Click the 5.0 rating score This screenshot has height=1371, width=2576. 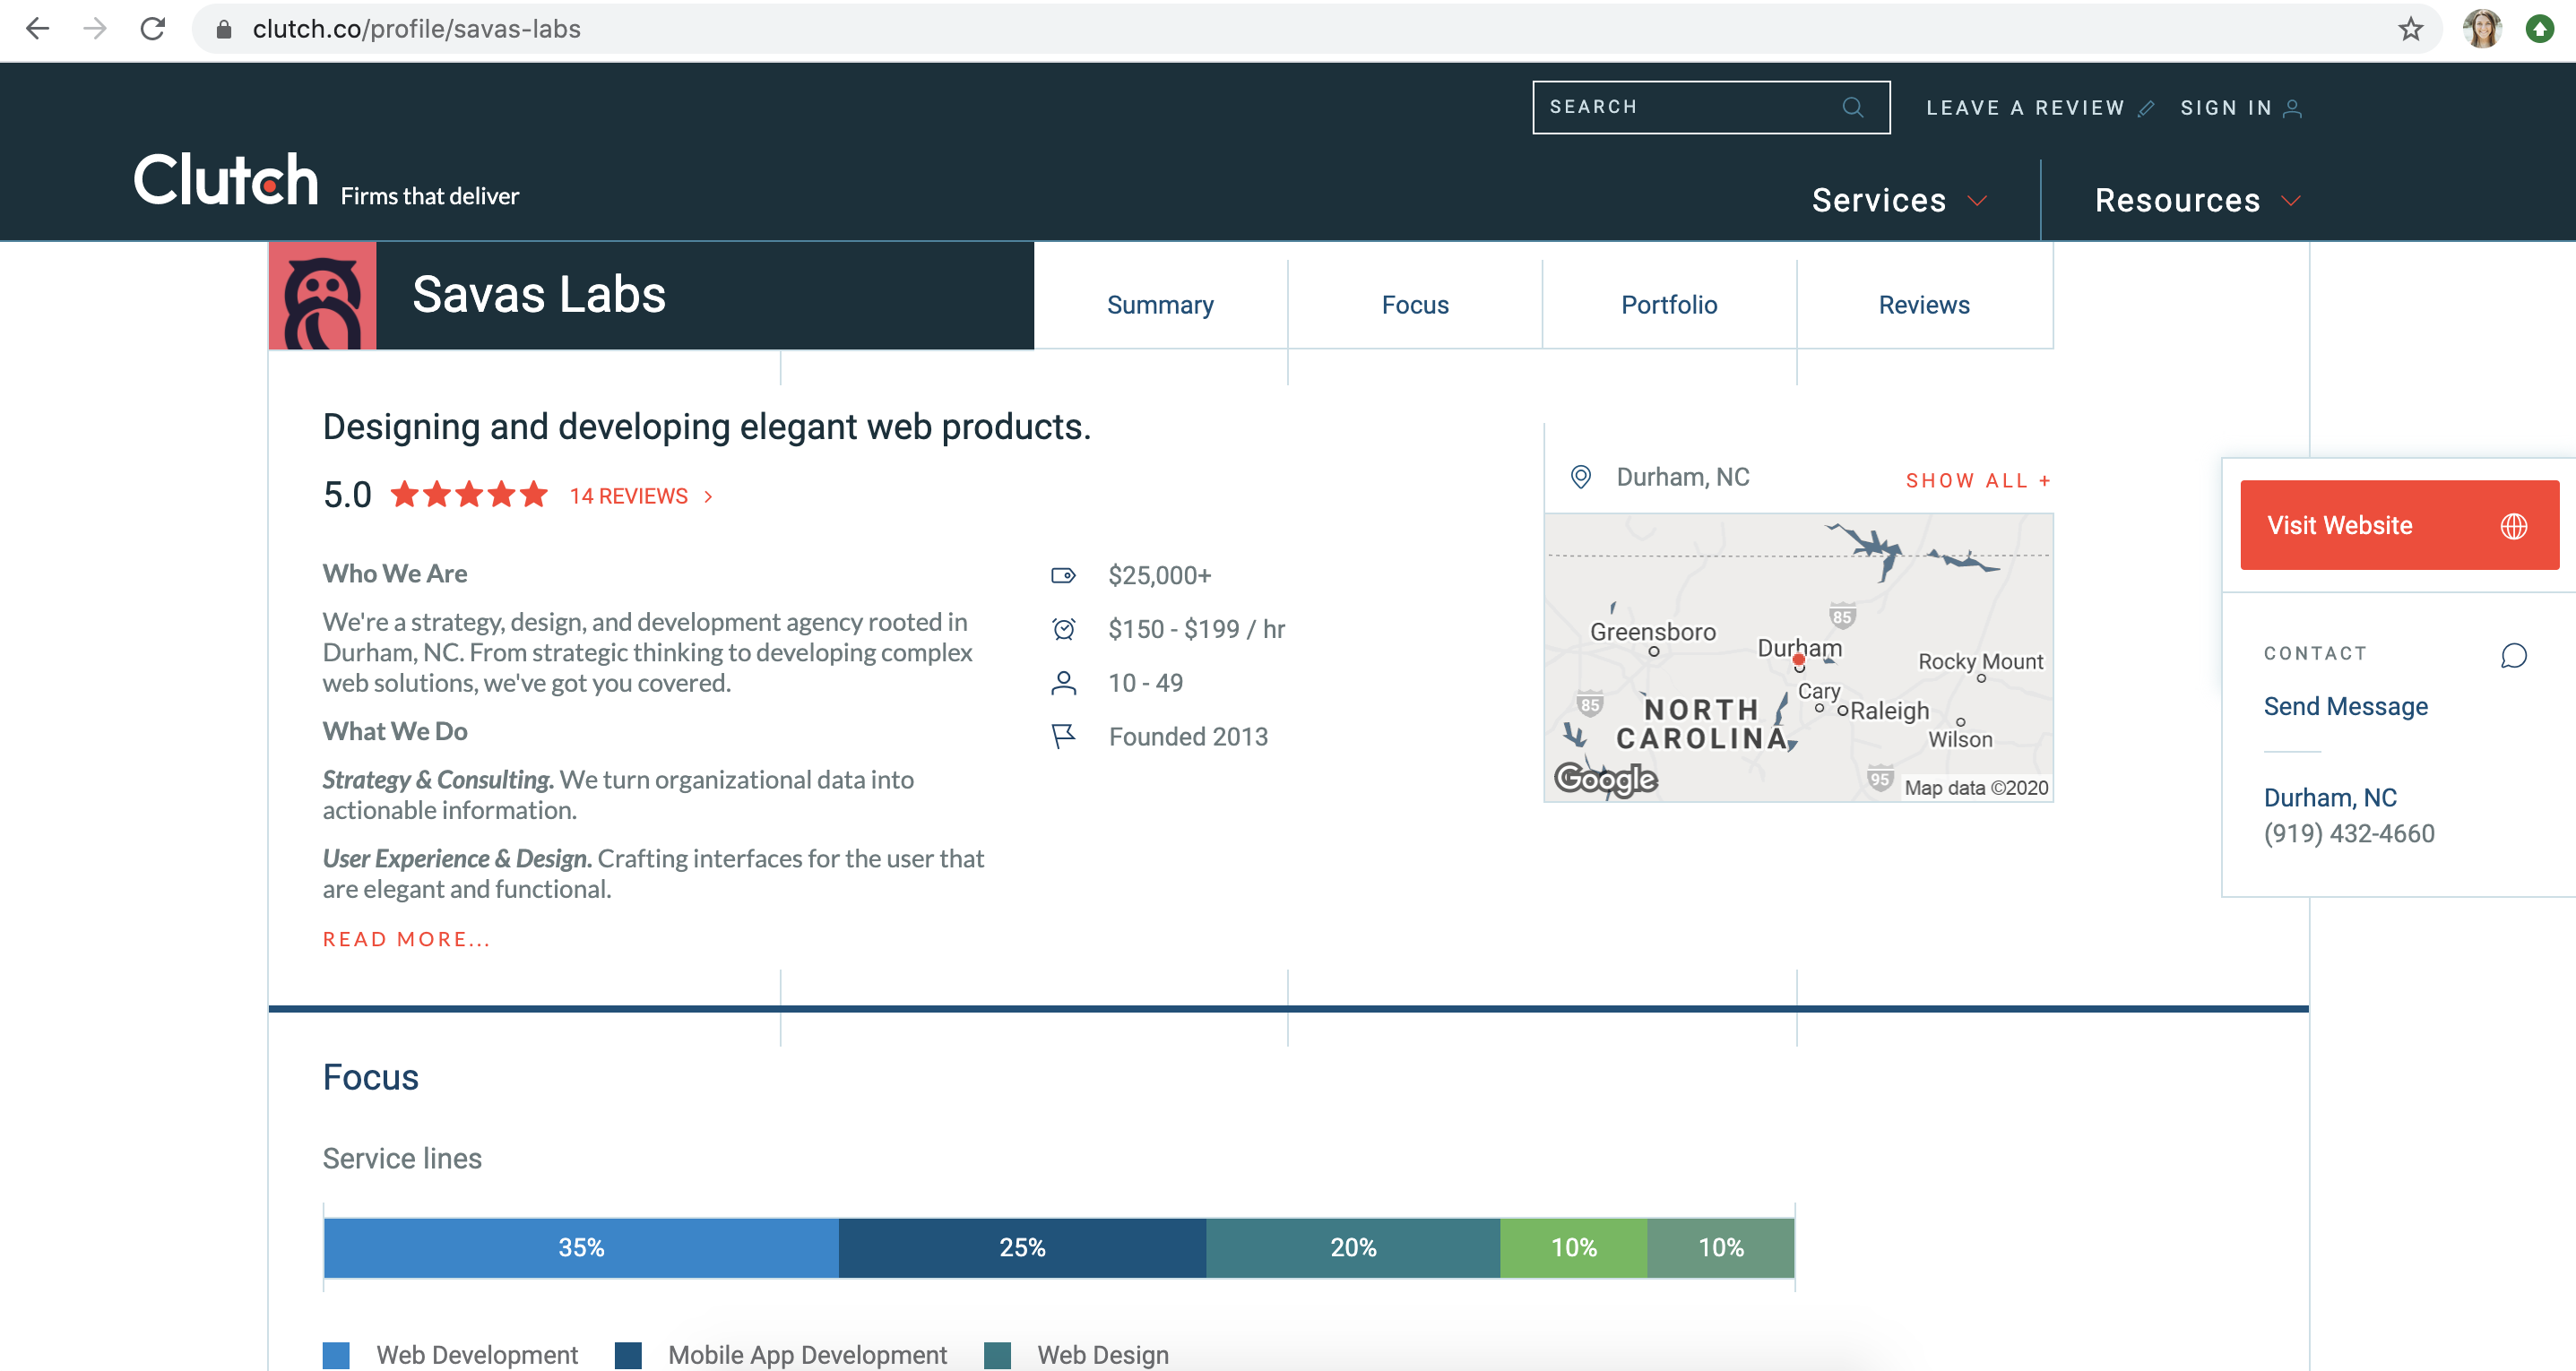(347, 495)
